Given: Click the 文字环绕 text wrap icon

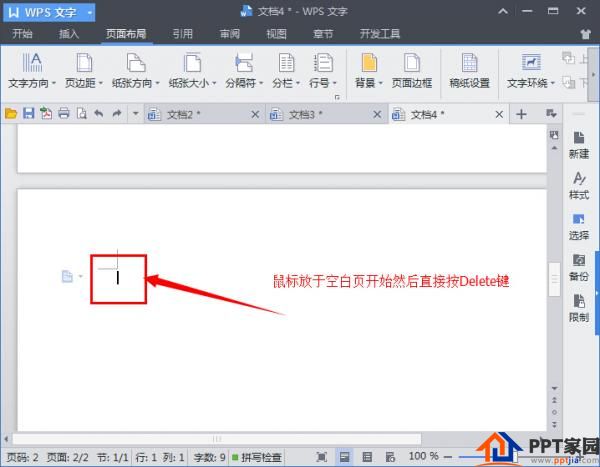Looking at the screenshot, I should click(x=531, y=62).
